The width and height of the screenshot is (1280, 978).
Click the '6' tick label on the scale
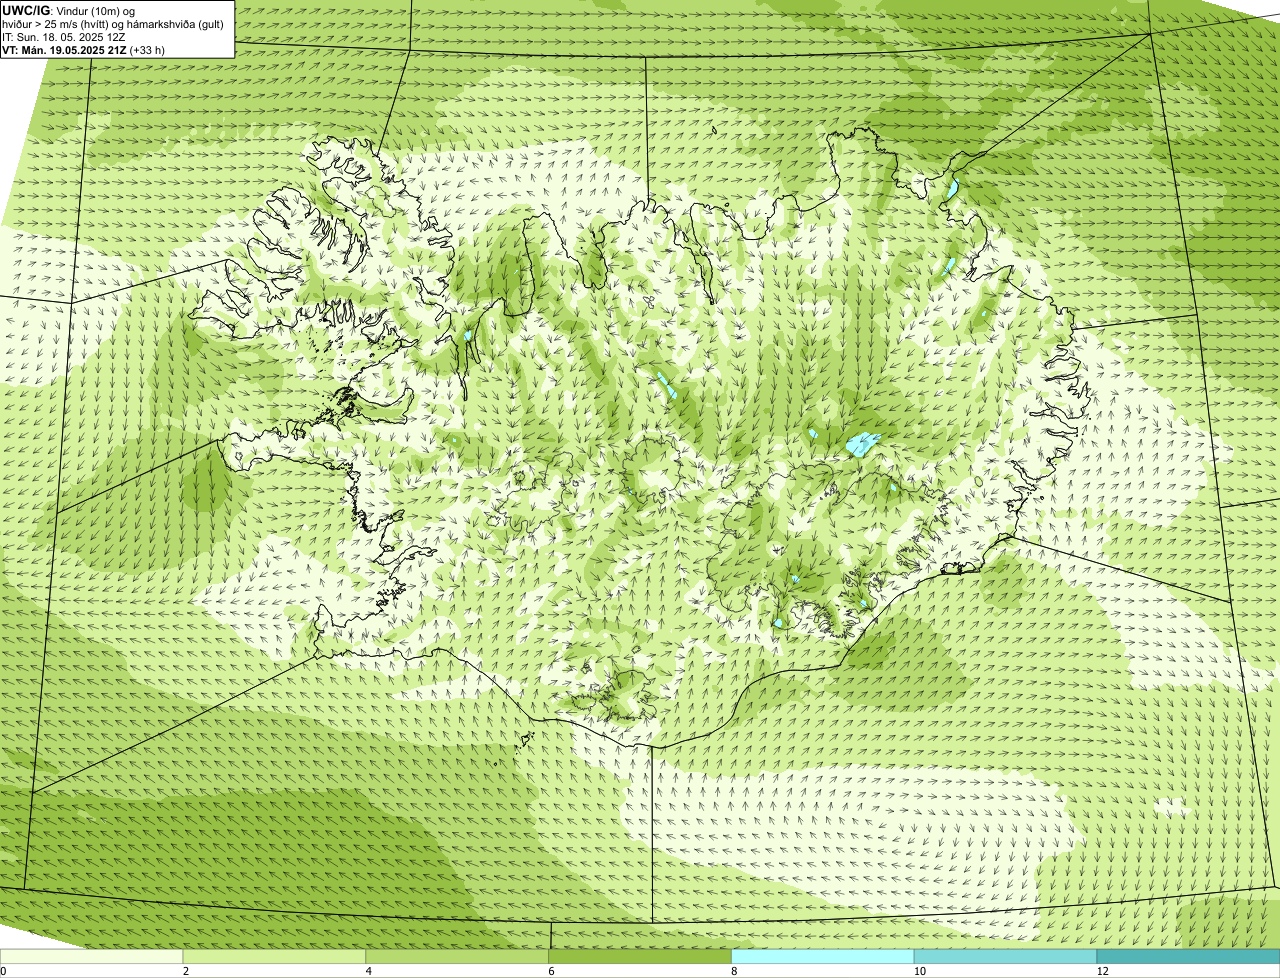pyautogui.click(x=552, y=971)
